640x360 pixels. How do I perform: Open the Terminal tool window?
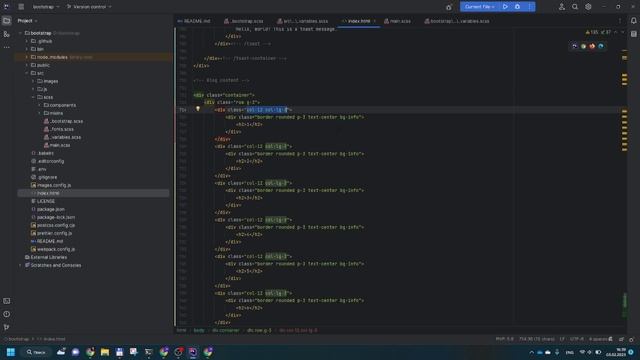(7, 301)
